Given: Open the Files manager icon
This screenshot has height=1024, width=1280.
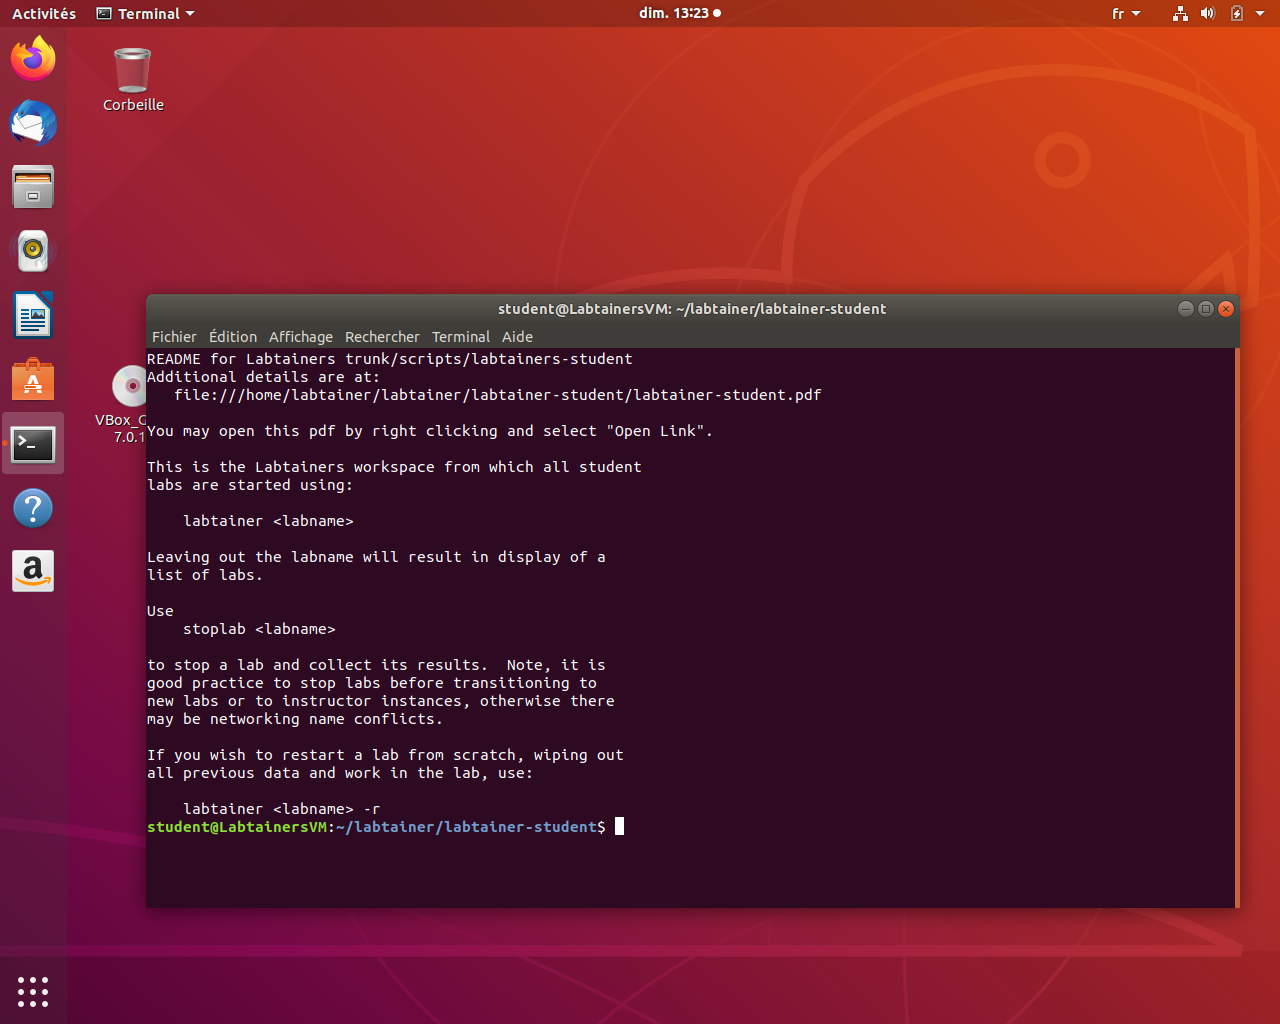Looking at the screenshot, I should pos(33,187).
